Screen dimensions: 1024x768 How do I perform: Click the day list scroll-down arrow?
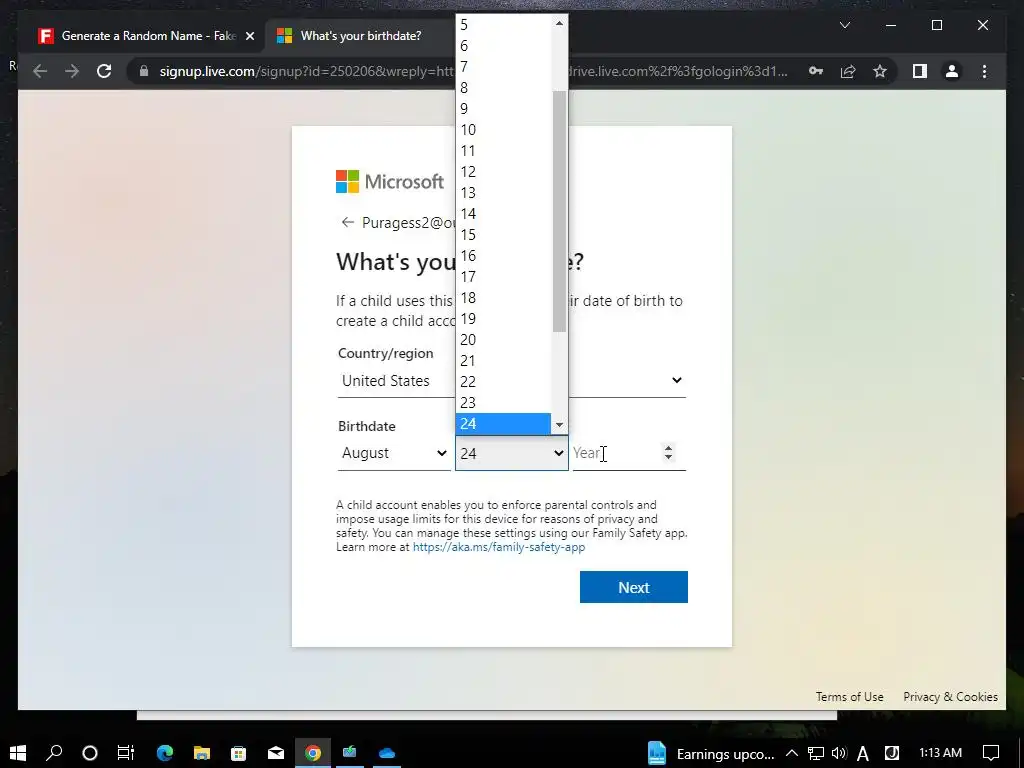pos(559,425)
